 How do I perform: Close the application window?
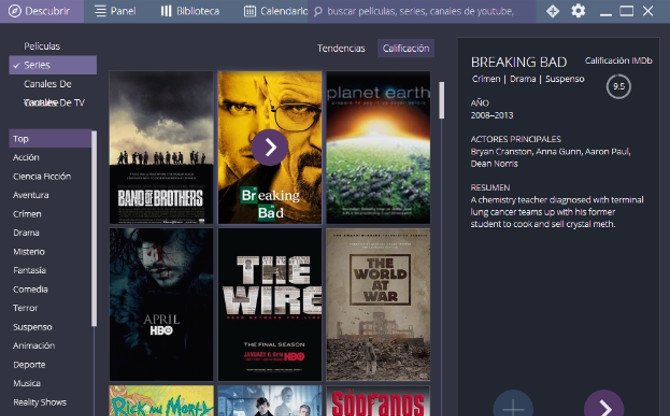point(648,11)
